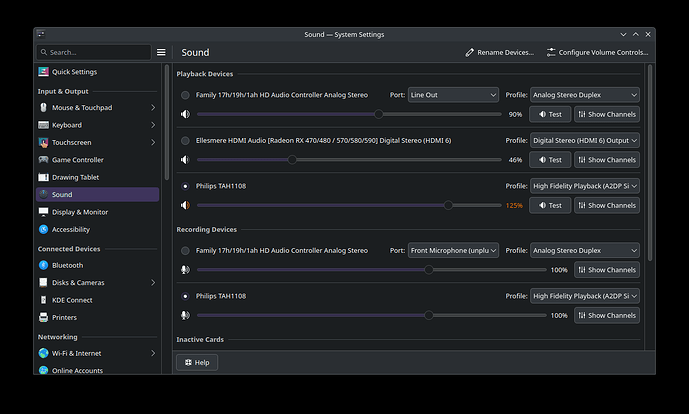Mute the Family 17h recording microphone icon
This screenshot has height=414, width=689.
185,270
